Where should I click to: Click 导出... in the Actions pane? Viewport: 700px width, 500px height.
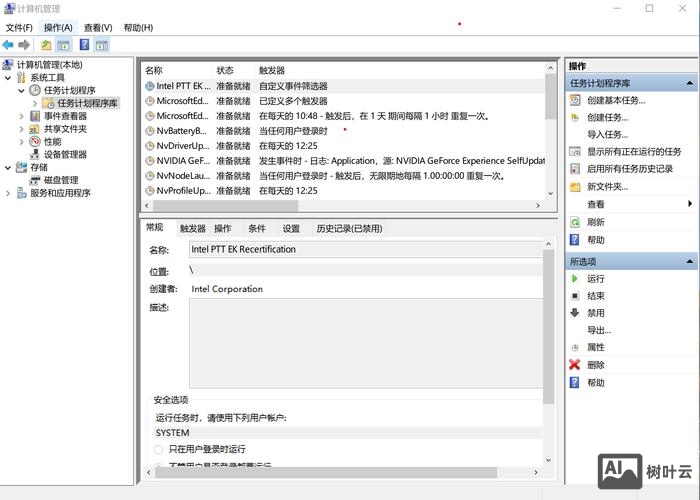[599, 330]
